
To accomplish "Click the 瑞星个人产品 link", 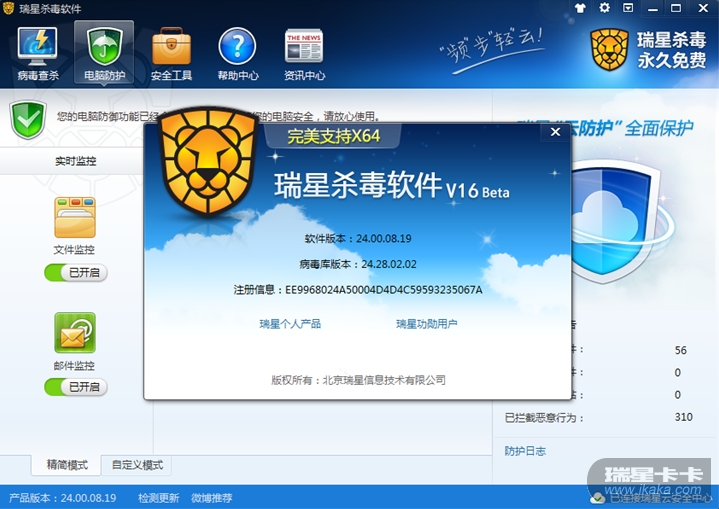I will point(290,324).
